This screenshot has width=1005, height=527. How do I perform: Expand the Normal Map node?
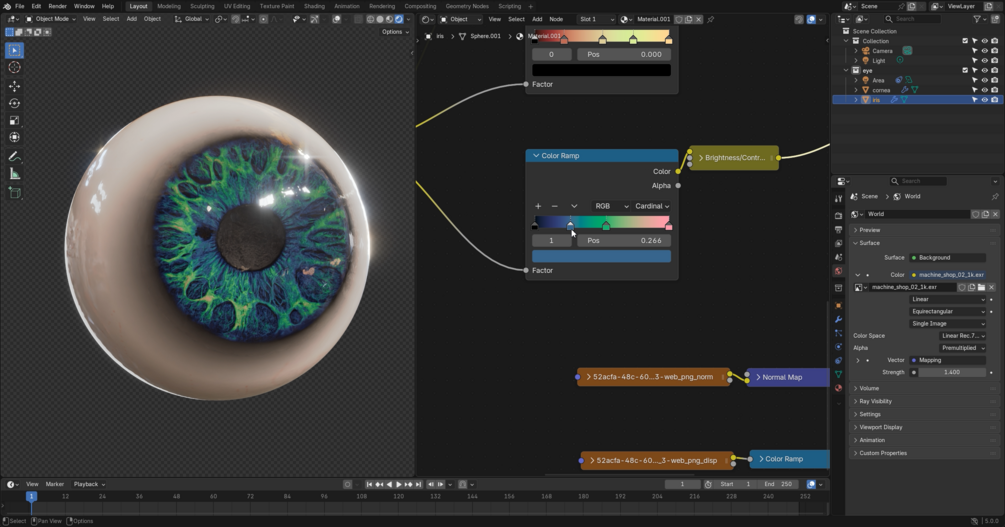pos(758,377)
